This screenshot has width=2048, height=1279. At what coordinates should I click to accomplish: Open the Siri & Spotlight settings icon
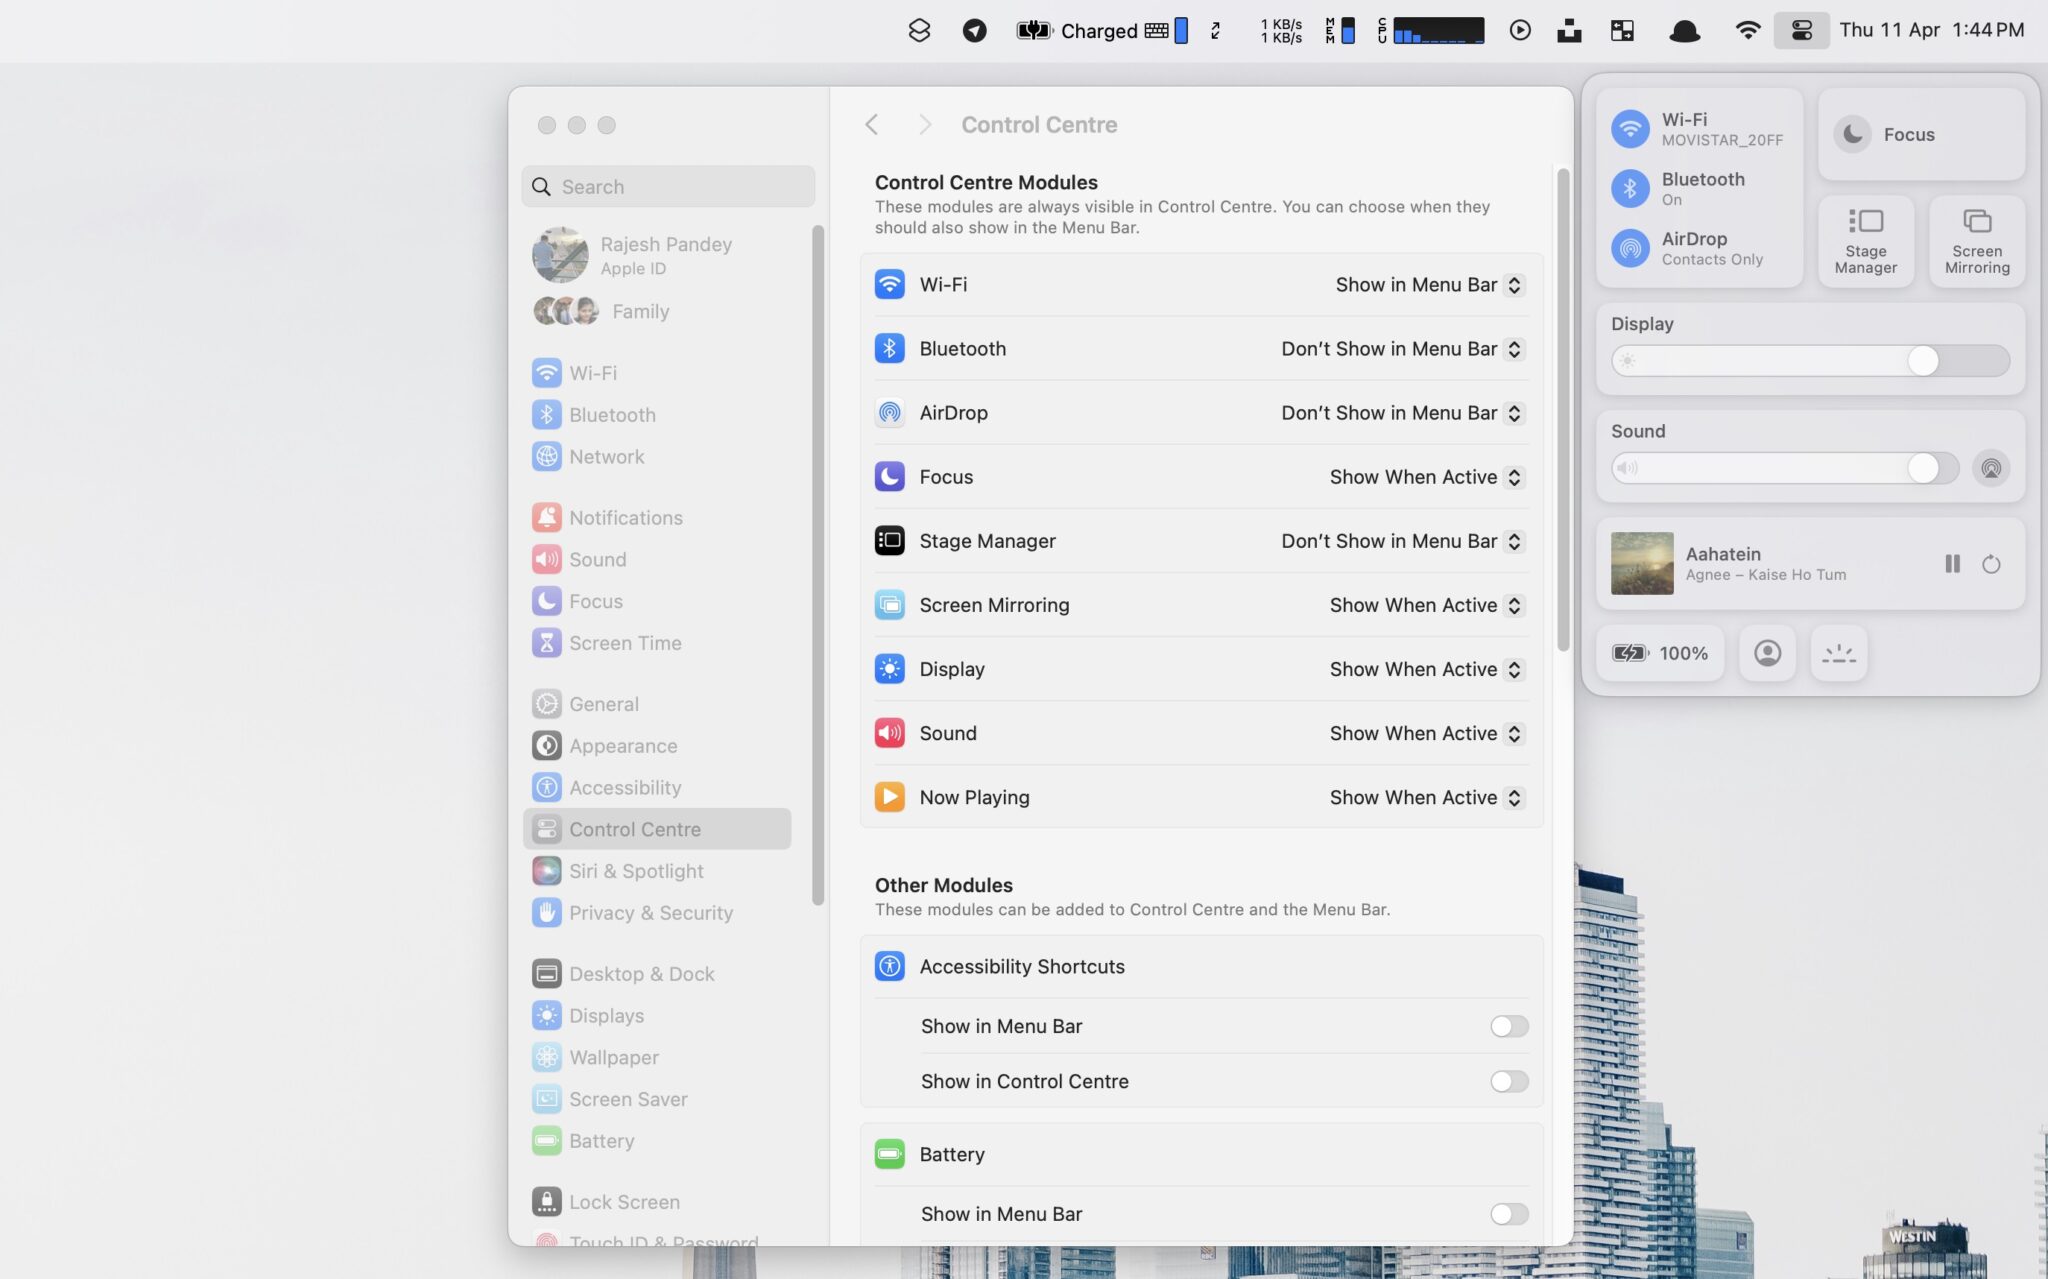[x=546, y=870]
